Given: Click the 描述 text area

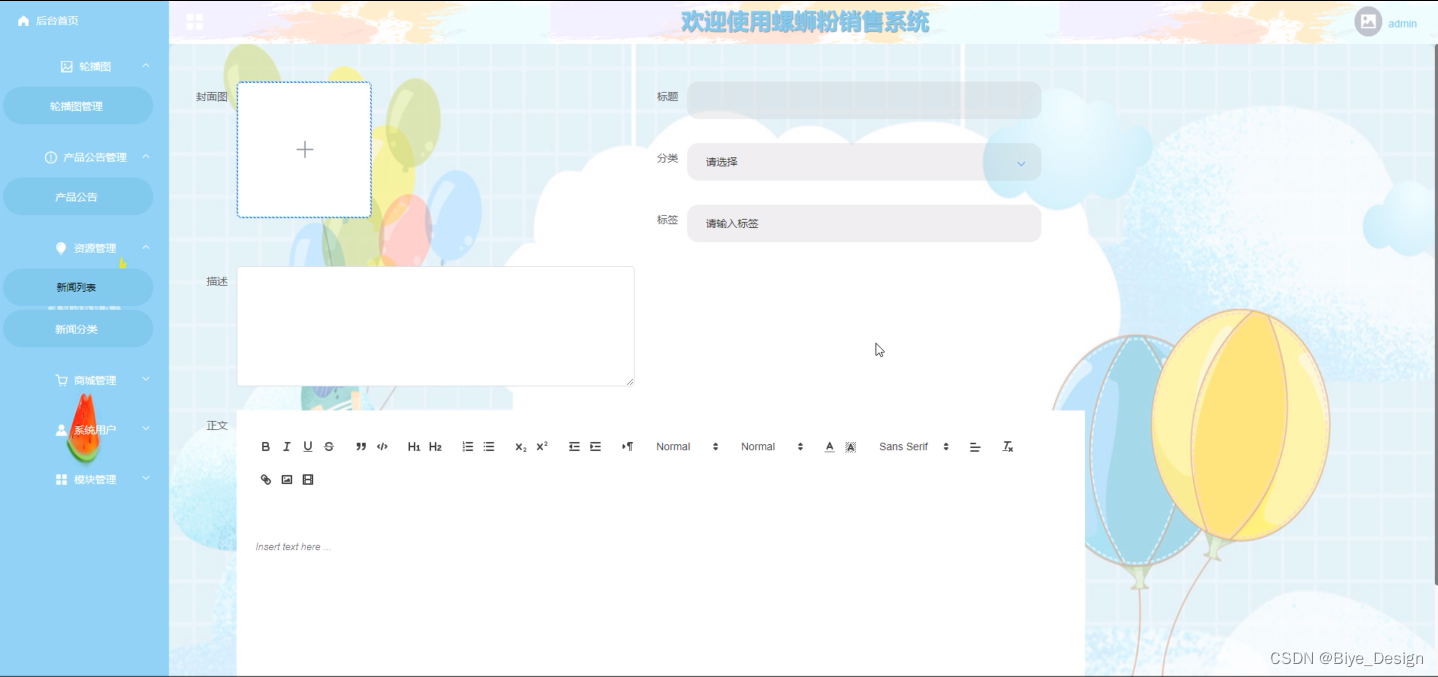Looking at the screenshot, I should click(x=436, y=326).
